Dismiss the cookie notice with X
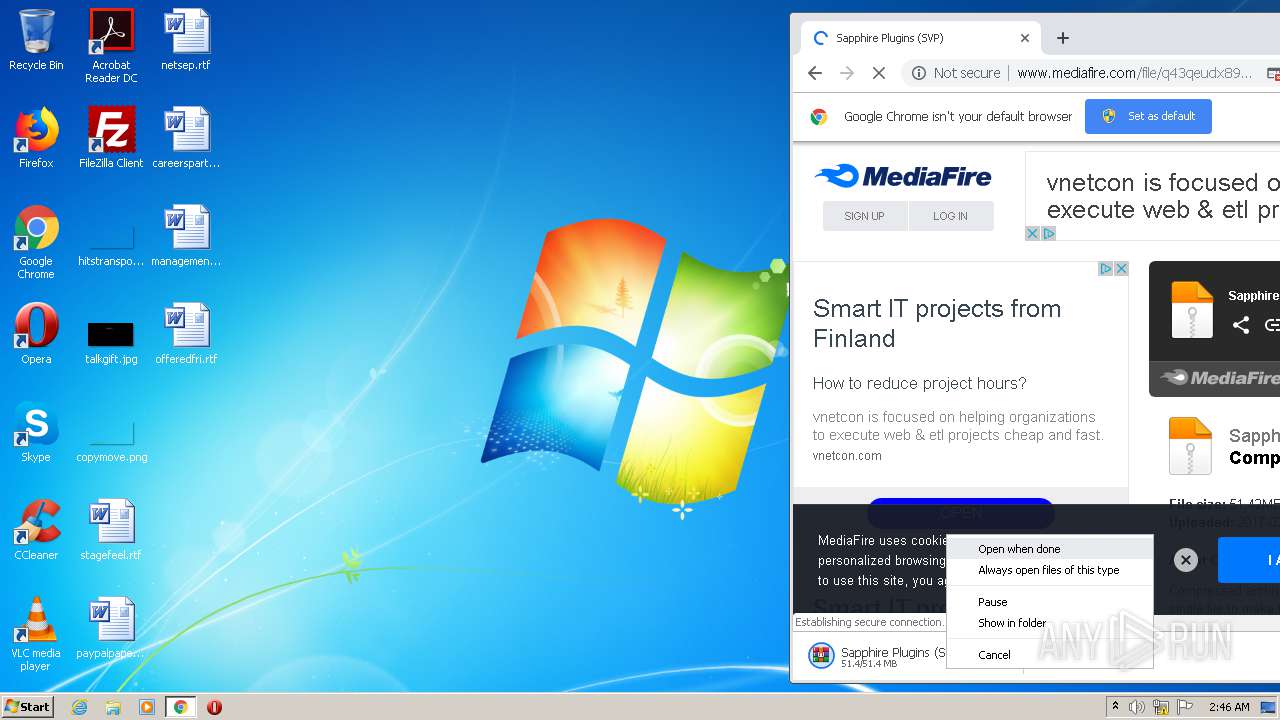The height and width of the screenshot is (720, 1280). click(1185, 560)
